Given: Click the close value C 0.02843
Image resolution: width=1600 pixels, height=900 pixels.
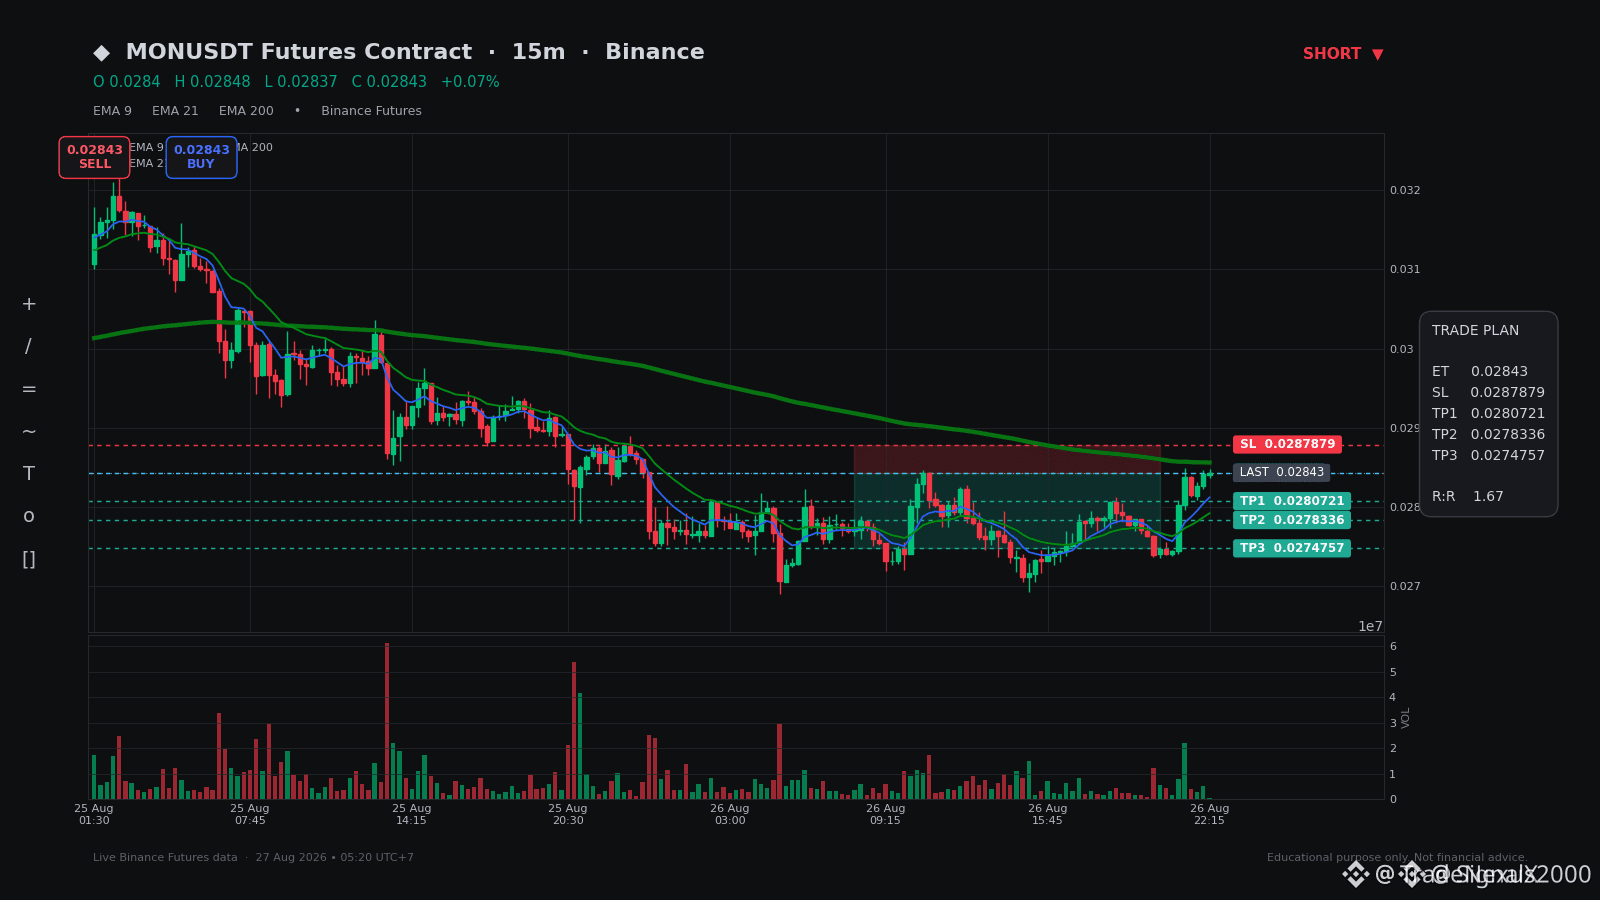Looking at the screenshot, I should tap(389, 82).
